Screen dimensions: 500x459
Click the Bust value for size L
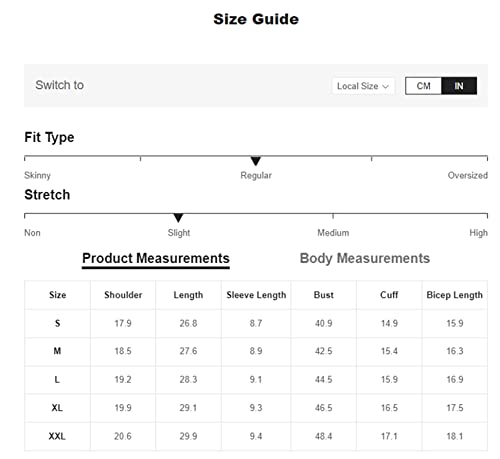coord(323,380)
